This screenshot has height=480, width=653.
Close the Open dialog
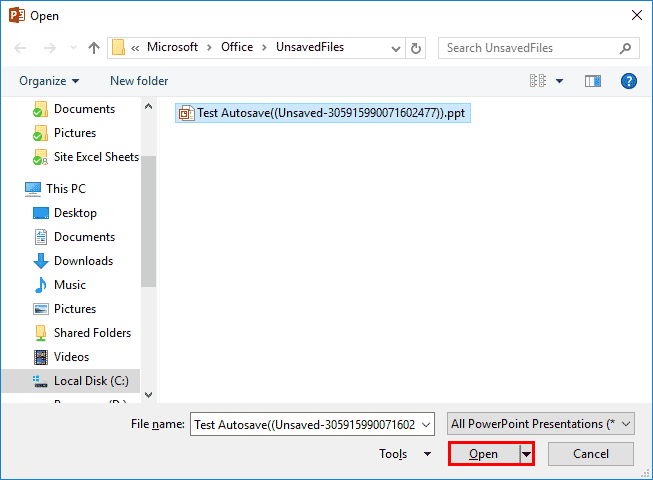tap(637, 15)
